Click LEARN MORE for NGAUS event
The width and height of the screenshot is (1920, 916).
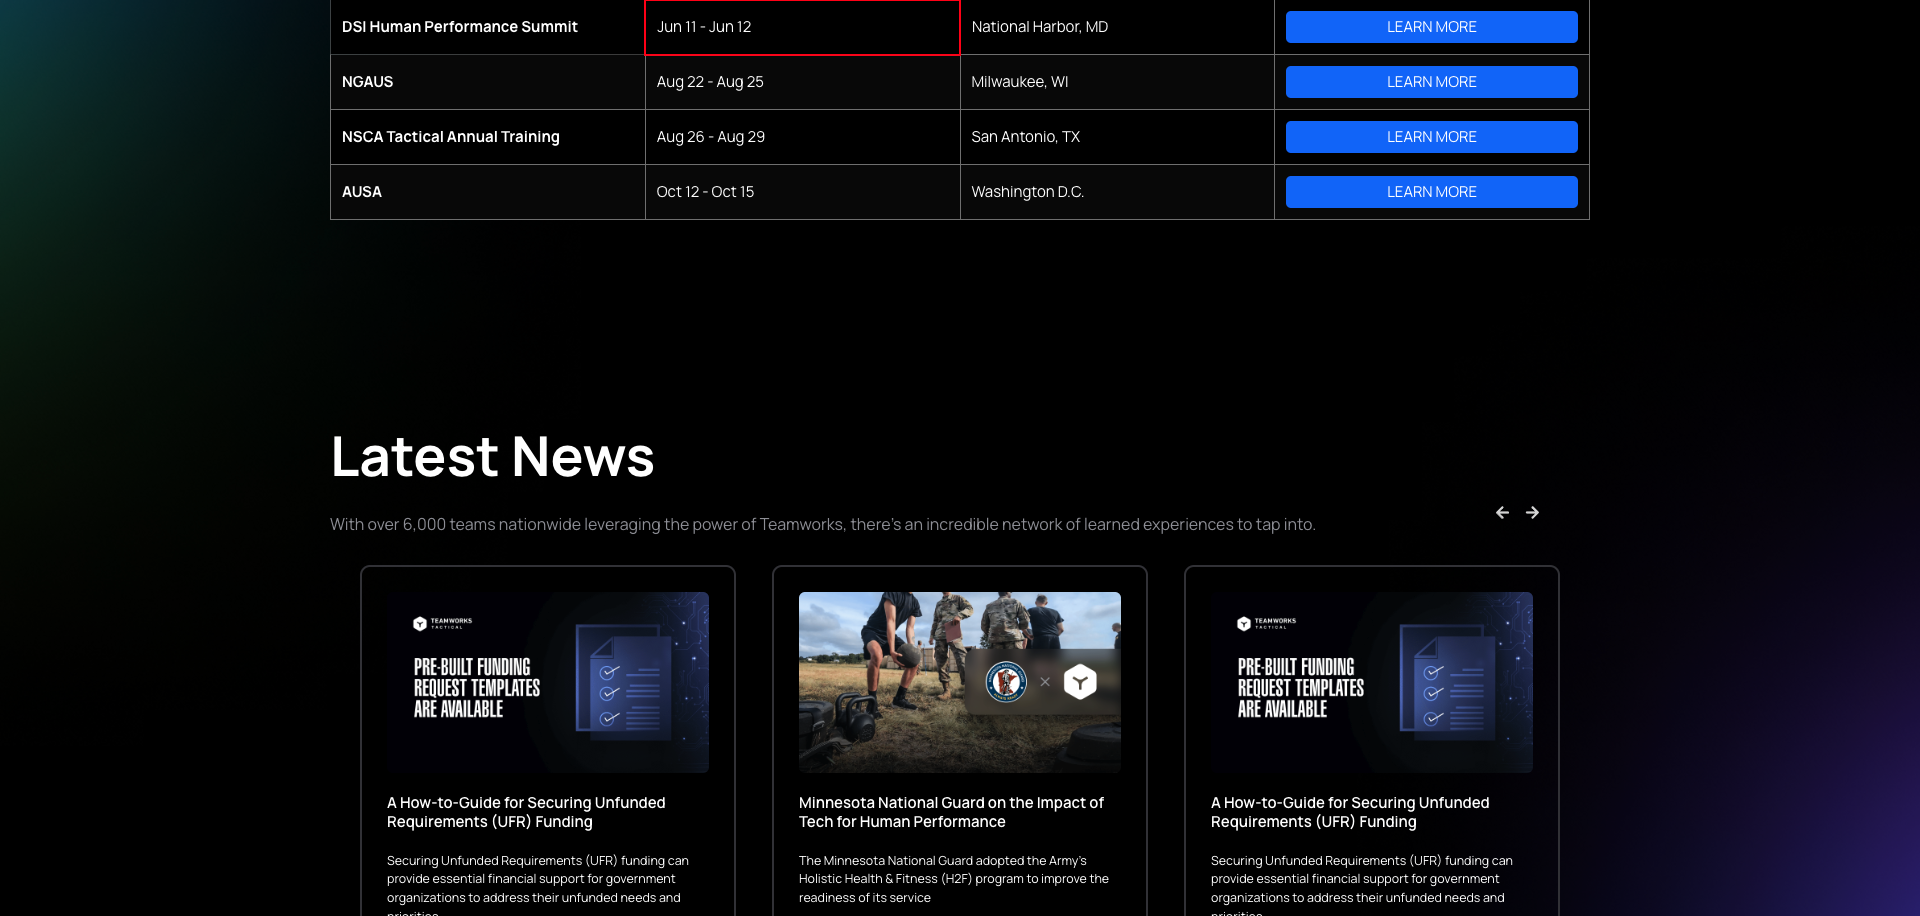click(1431, 81)
